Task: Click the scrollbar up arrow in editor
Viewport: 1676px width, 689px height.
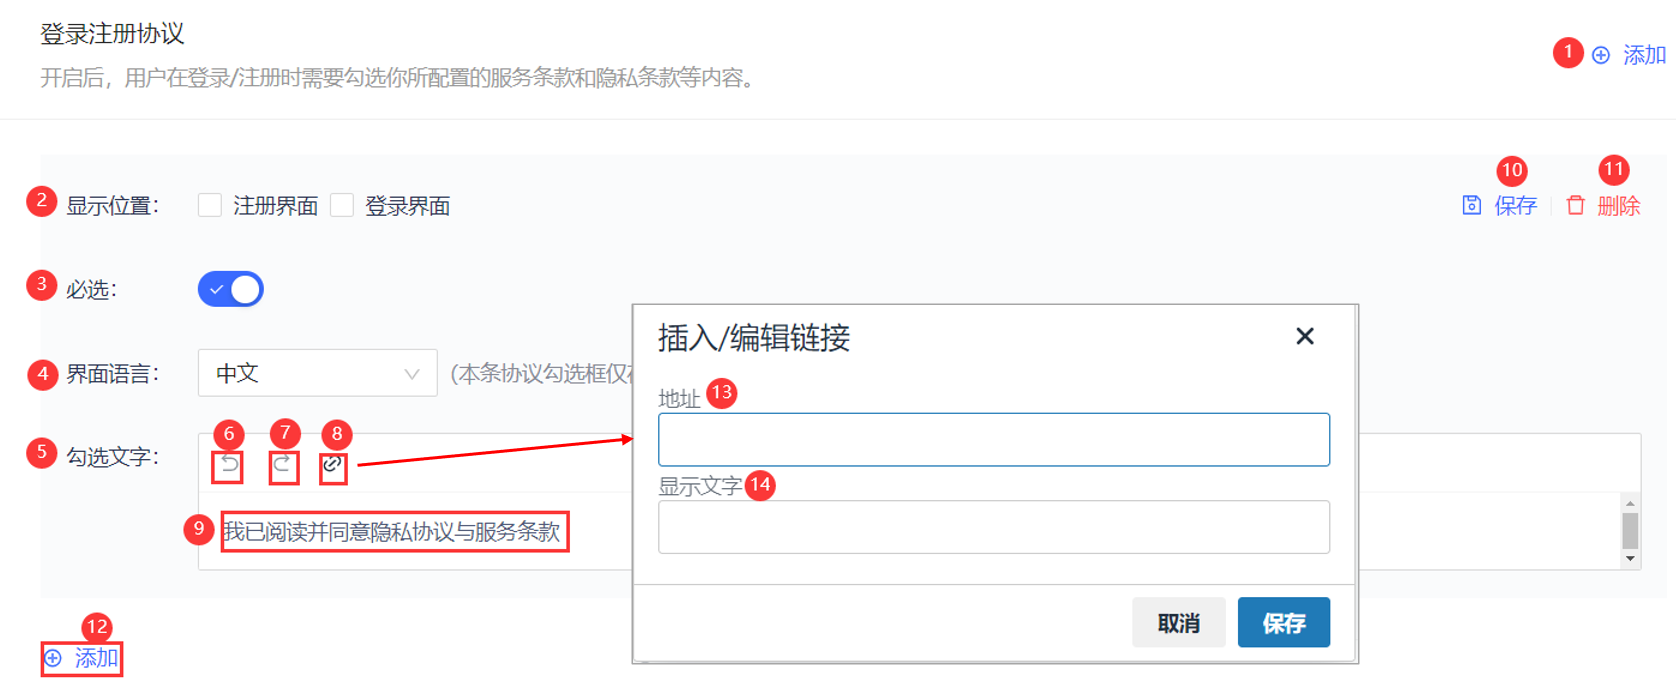Action: pos(1630,503)
